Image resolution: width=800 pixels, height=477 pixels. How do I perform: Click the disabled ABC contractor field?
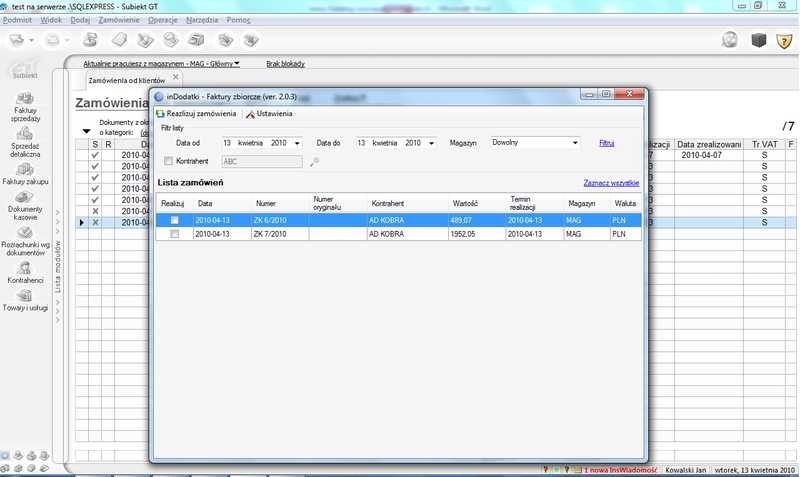coord(262,162)
